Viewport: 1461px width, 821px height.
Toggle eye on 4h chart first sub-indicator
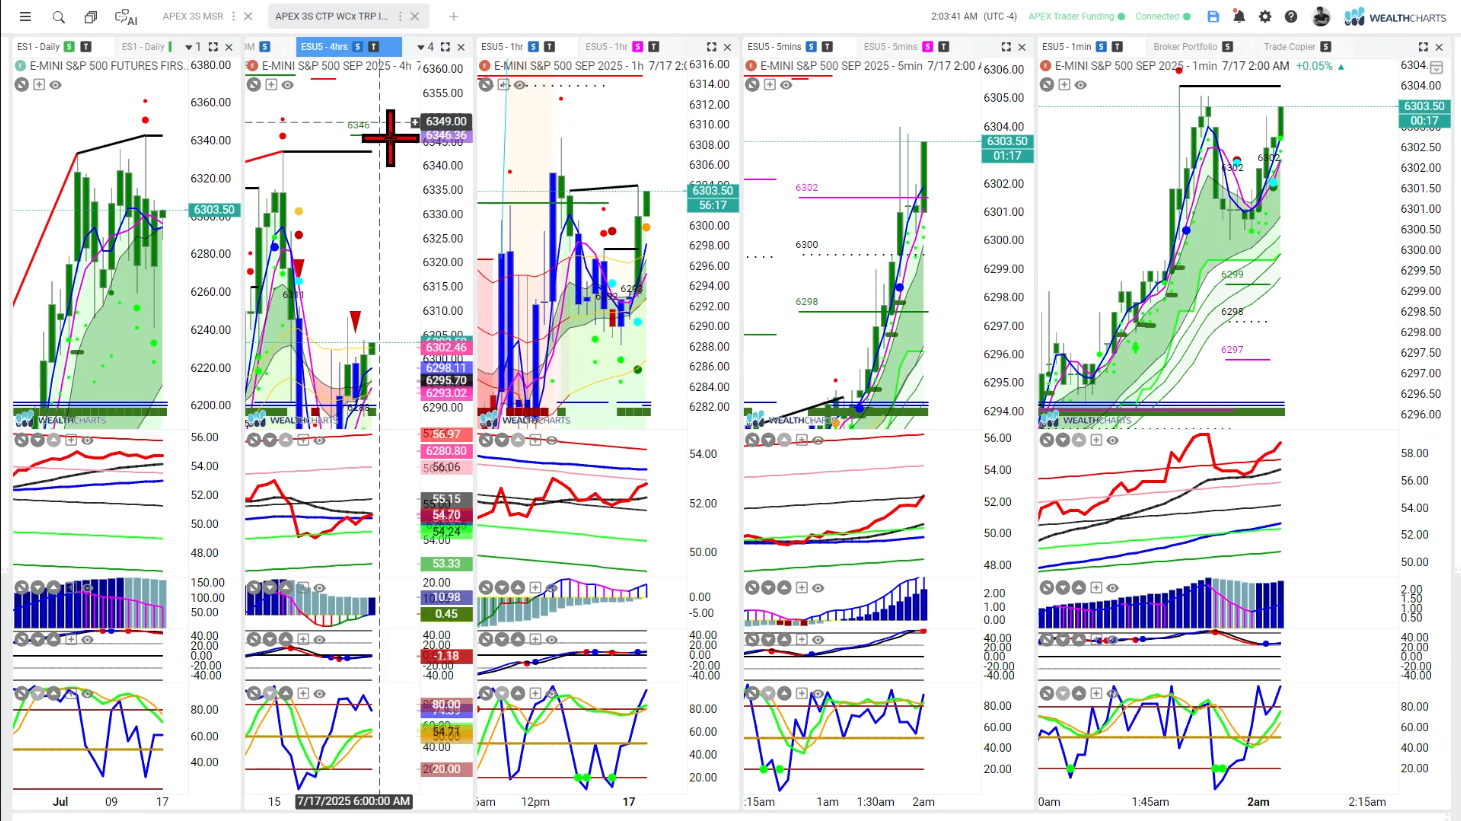[x=320, y=440]
